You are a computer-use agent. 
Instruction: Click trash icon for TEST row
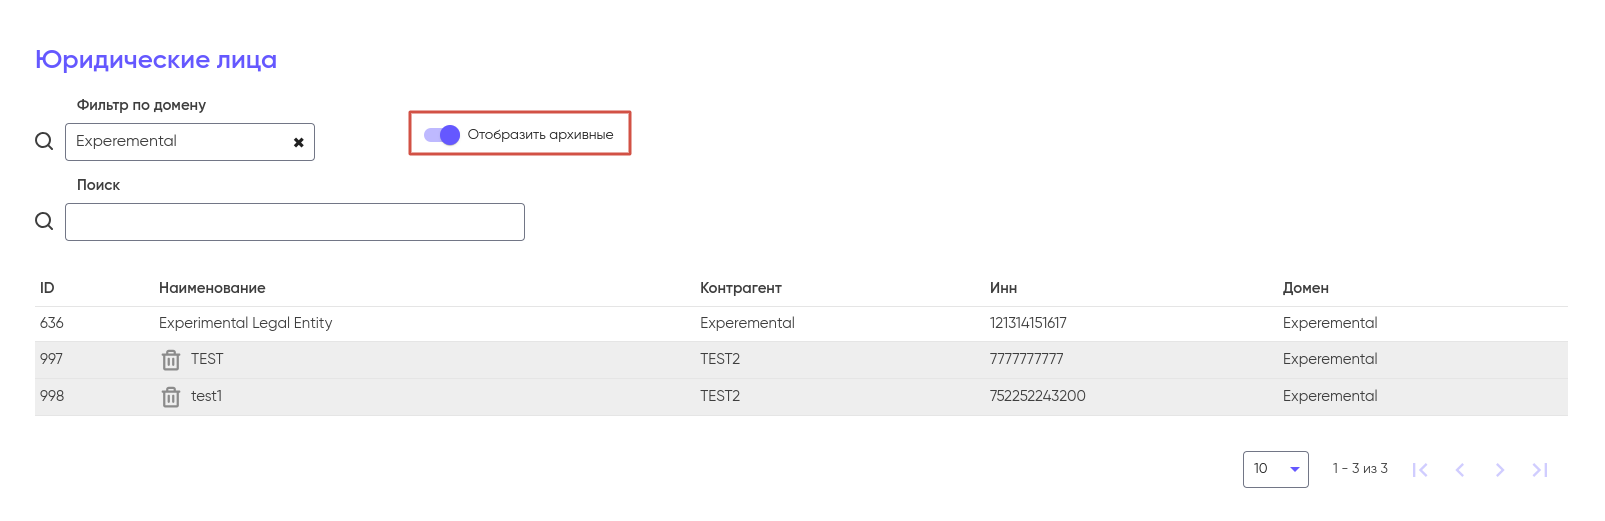171,360
